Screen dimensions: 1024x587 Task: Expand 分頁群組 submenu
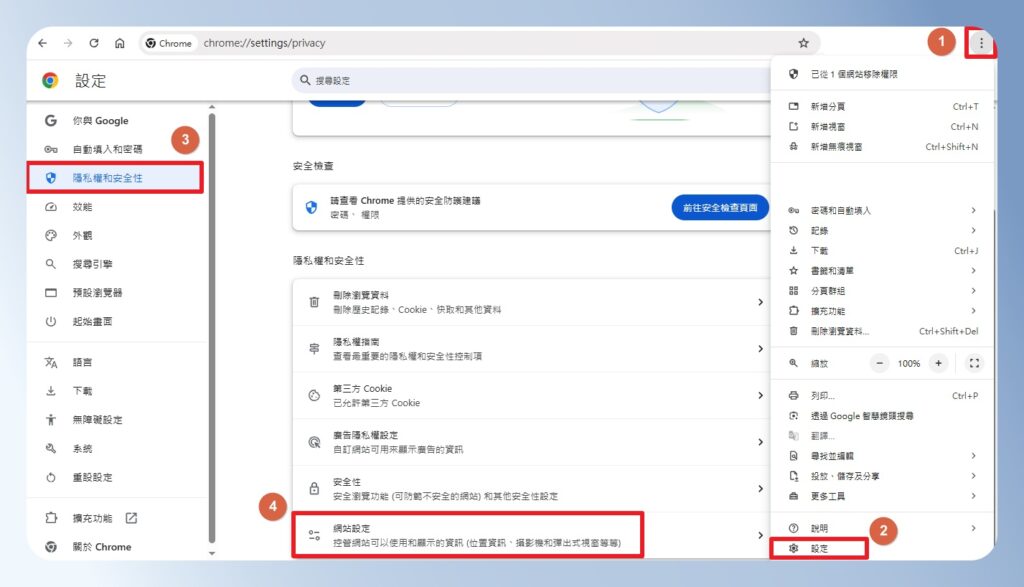click(884, 291)
